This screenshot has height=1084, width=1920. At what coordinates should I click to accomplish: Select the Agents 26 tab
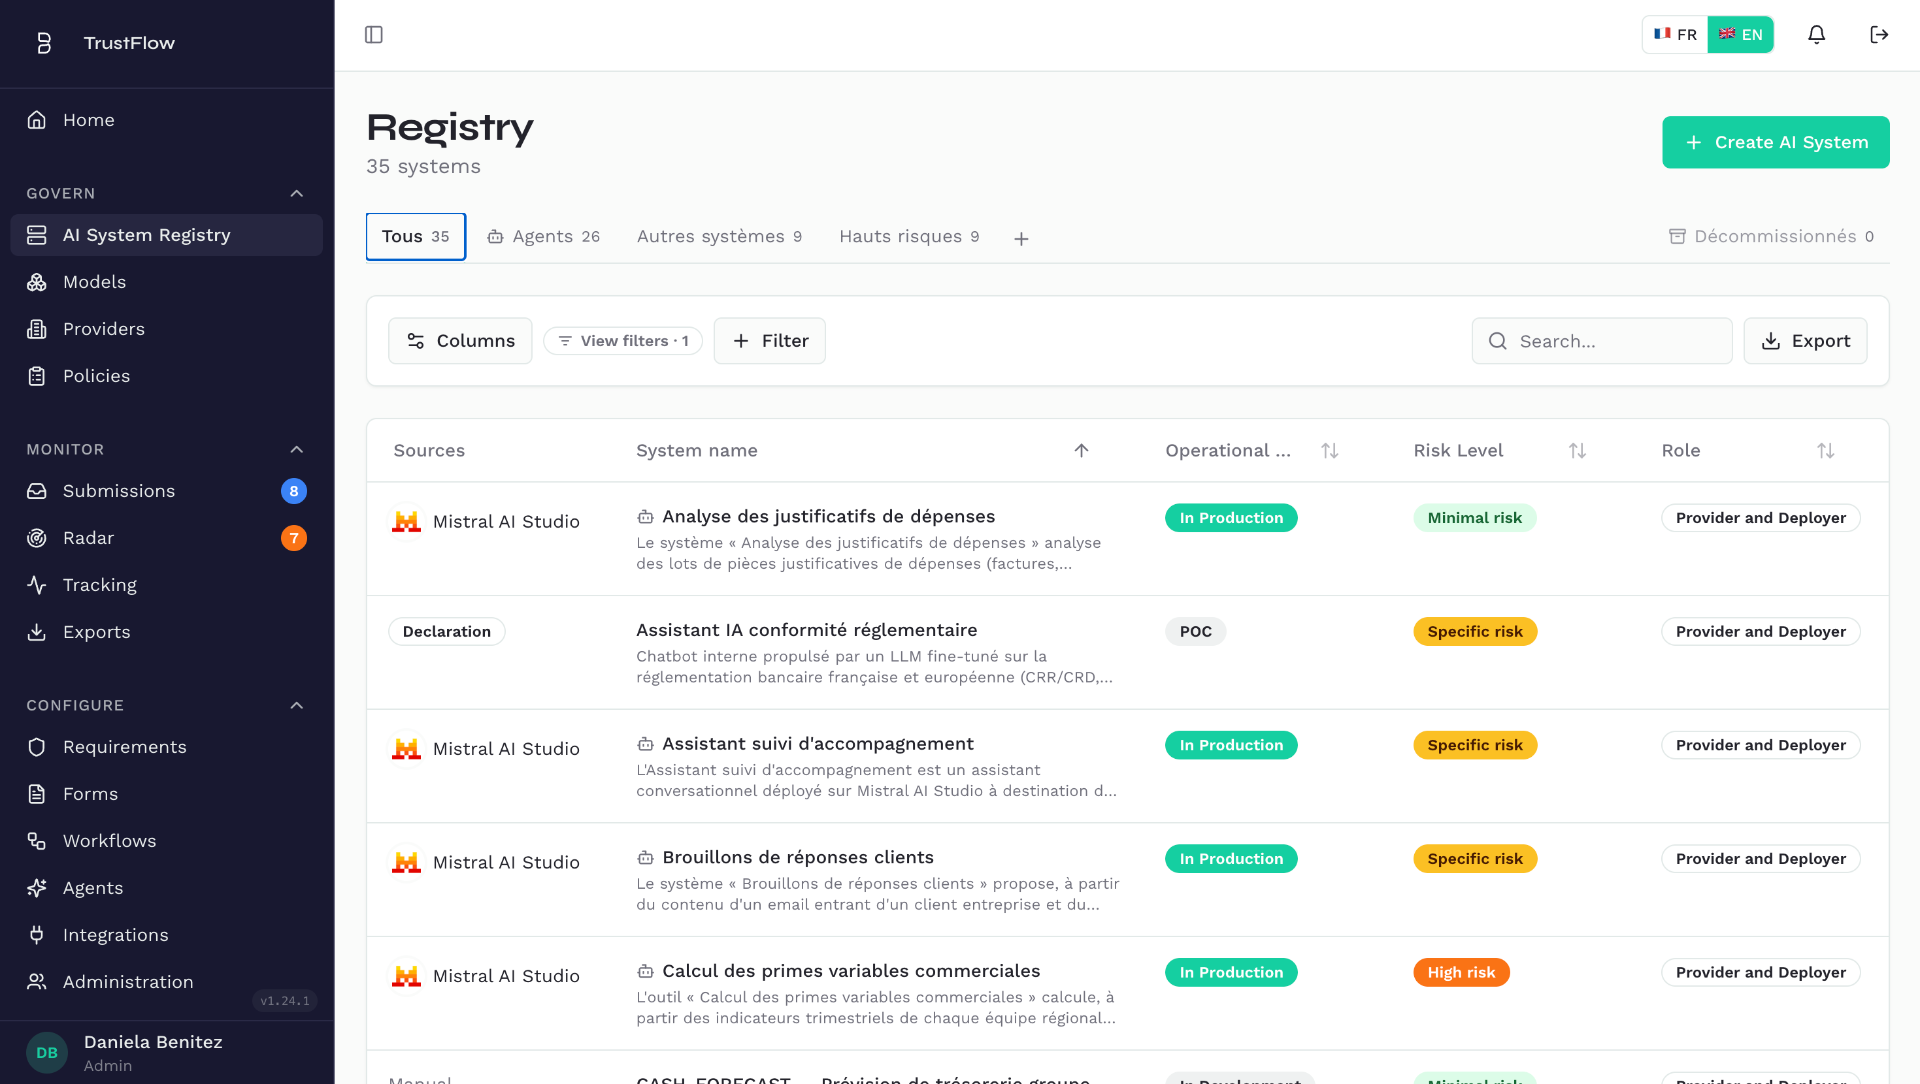(543, 237)
